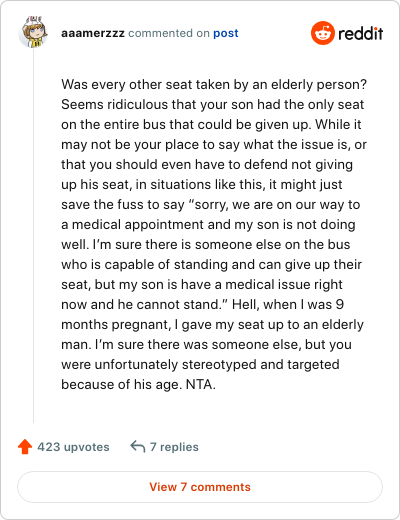Click the line starting "a medical appointment"
This screenshot has height=520, width=400.
pos(208,224)
